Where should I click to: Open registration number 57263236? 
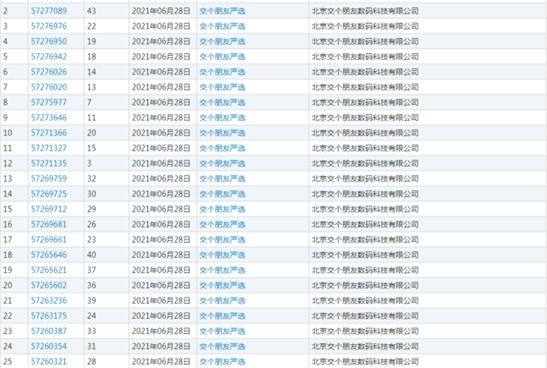[x=49, y=300]
